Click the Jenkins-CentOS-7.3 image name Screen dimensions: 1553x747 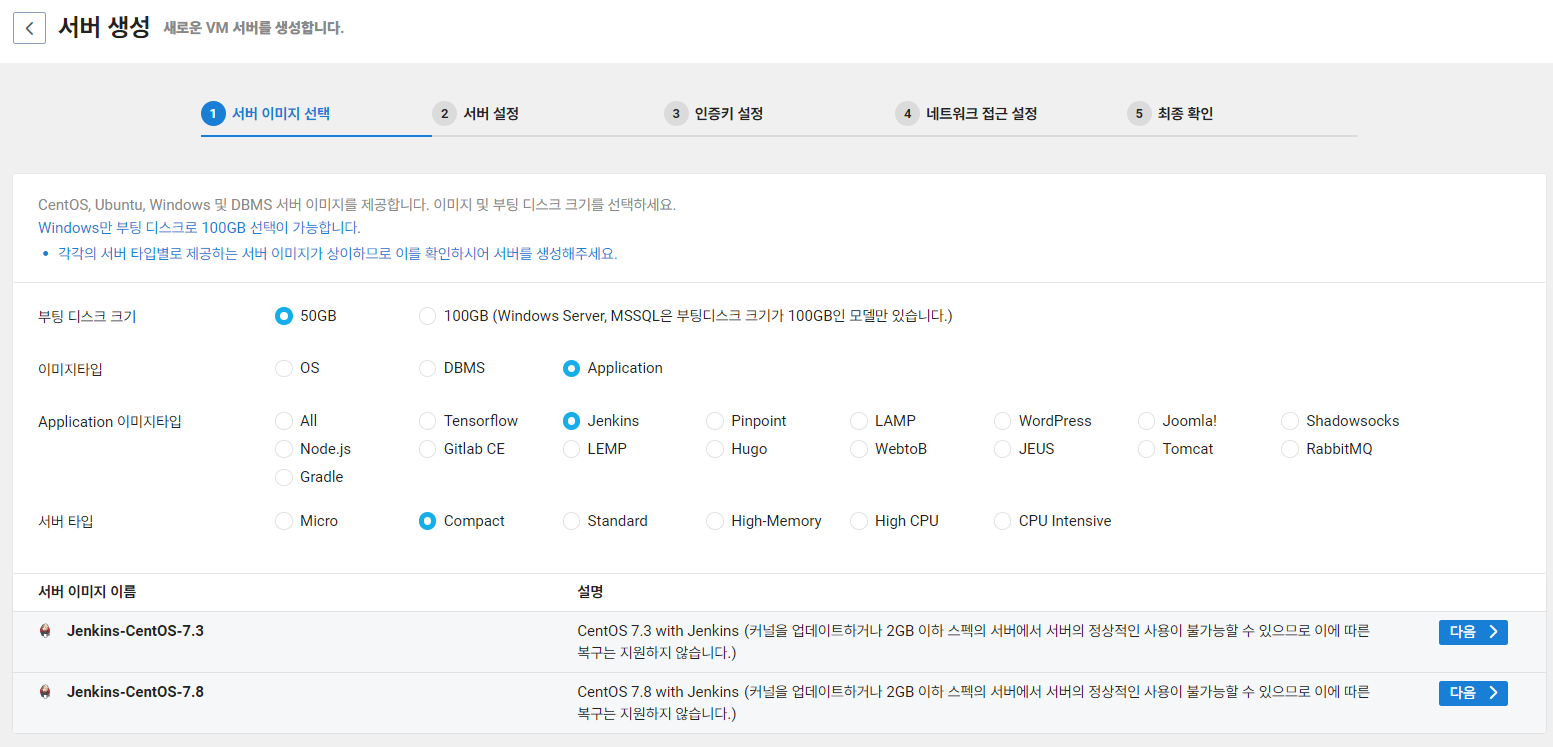(135, 631)
